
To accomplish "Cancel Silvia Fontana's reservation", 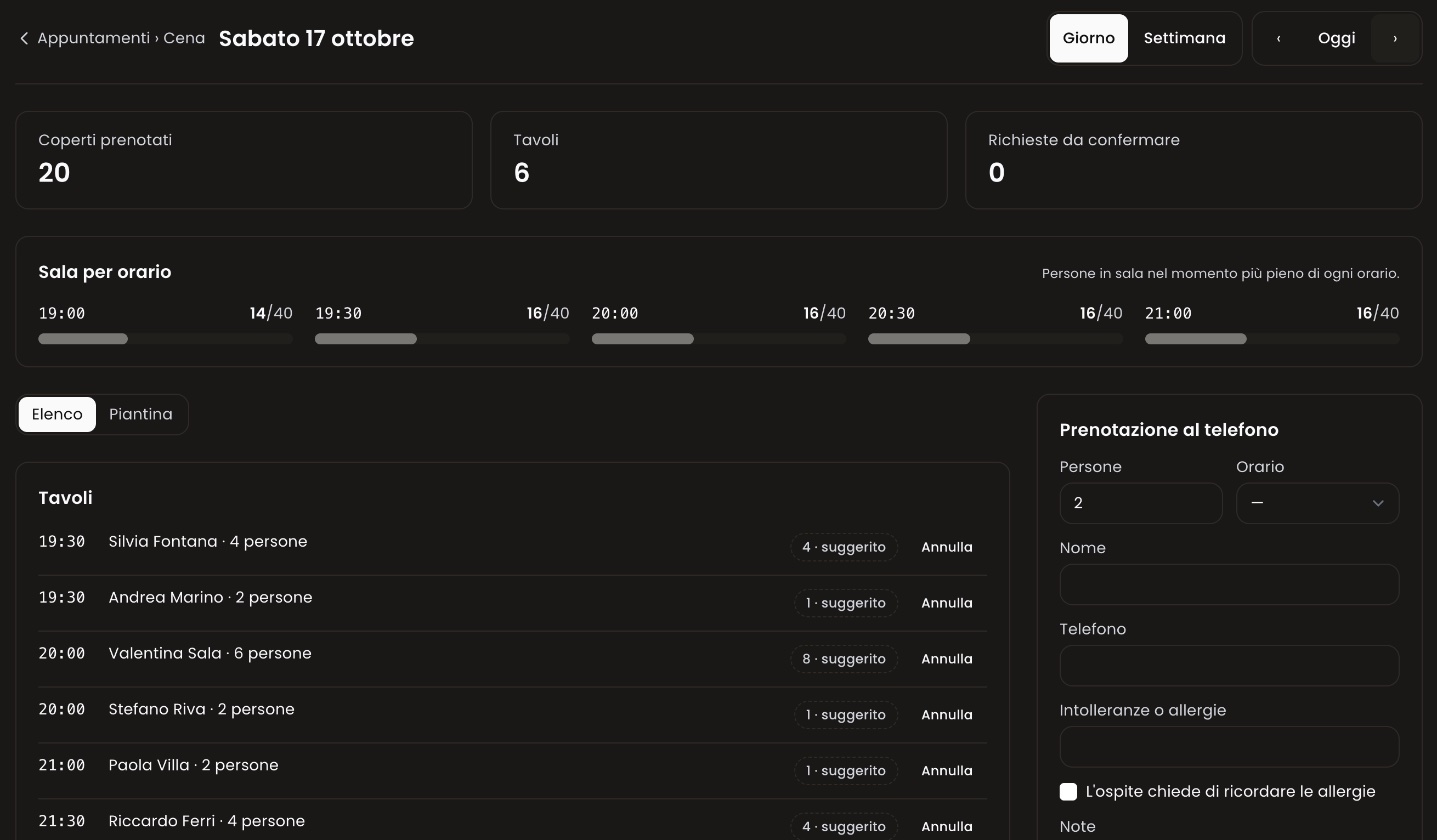I will point(946,547).
